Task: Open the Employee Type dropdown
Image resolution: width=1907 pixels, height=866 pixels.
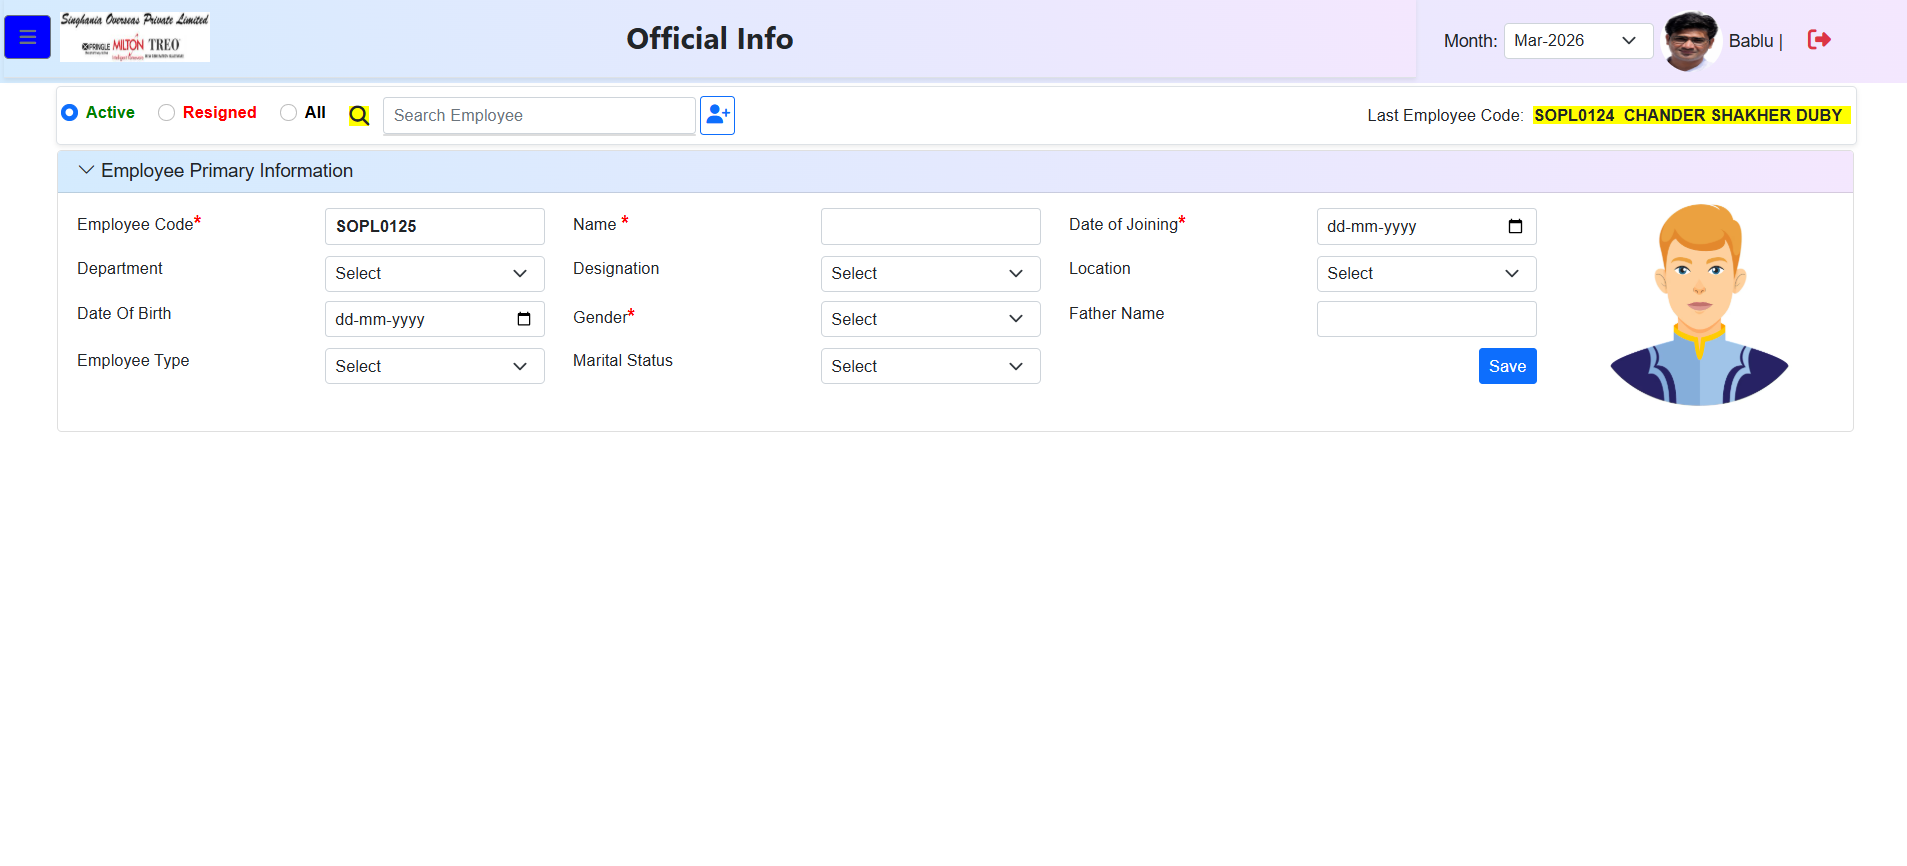Action: (434, 366)
